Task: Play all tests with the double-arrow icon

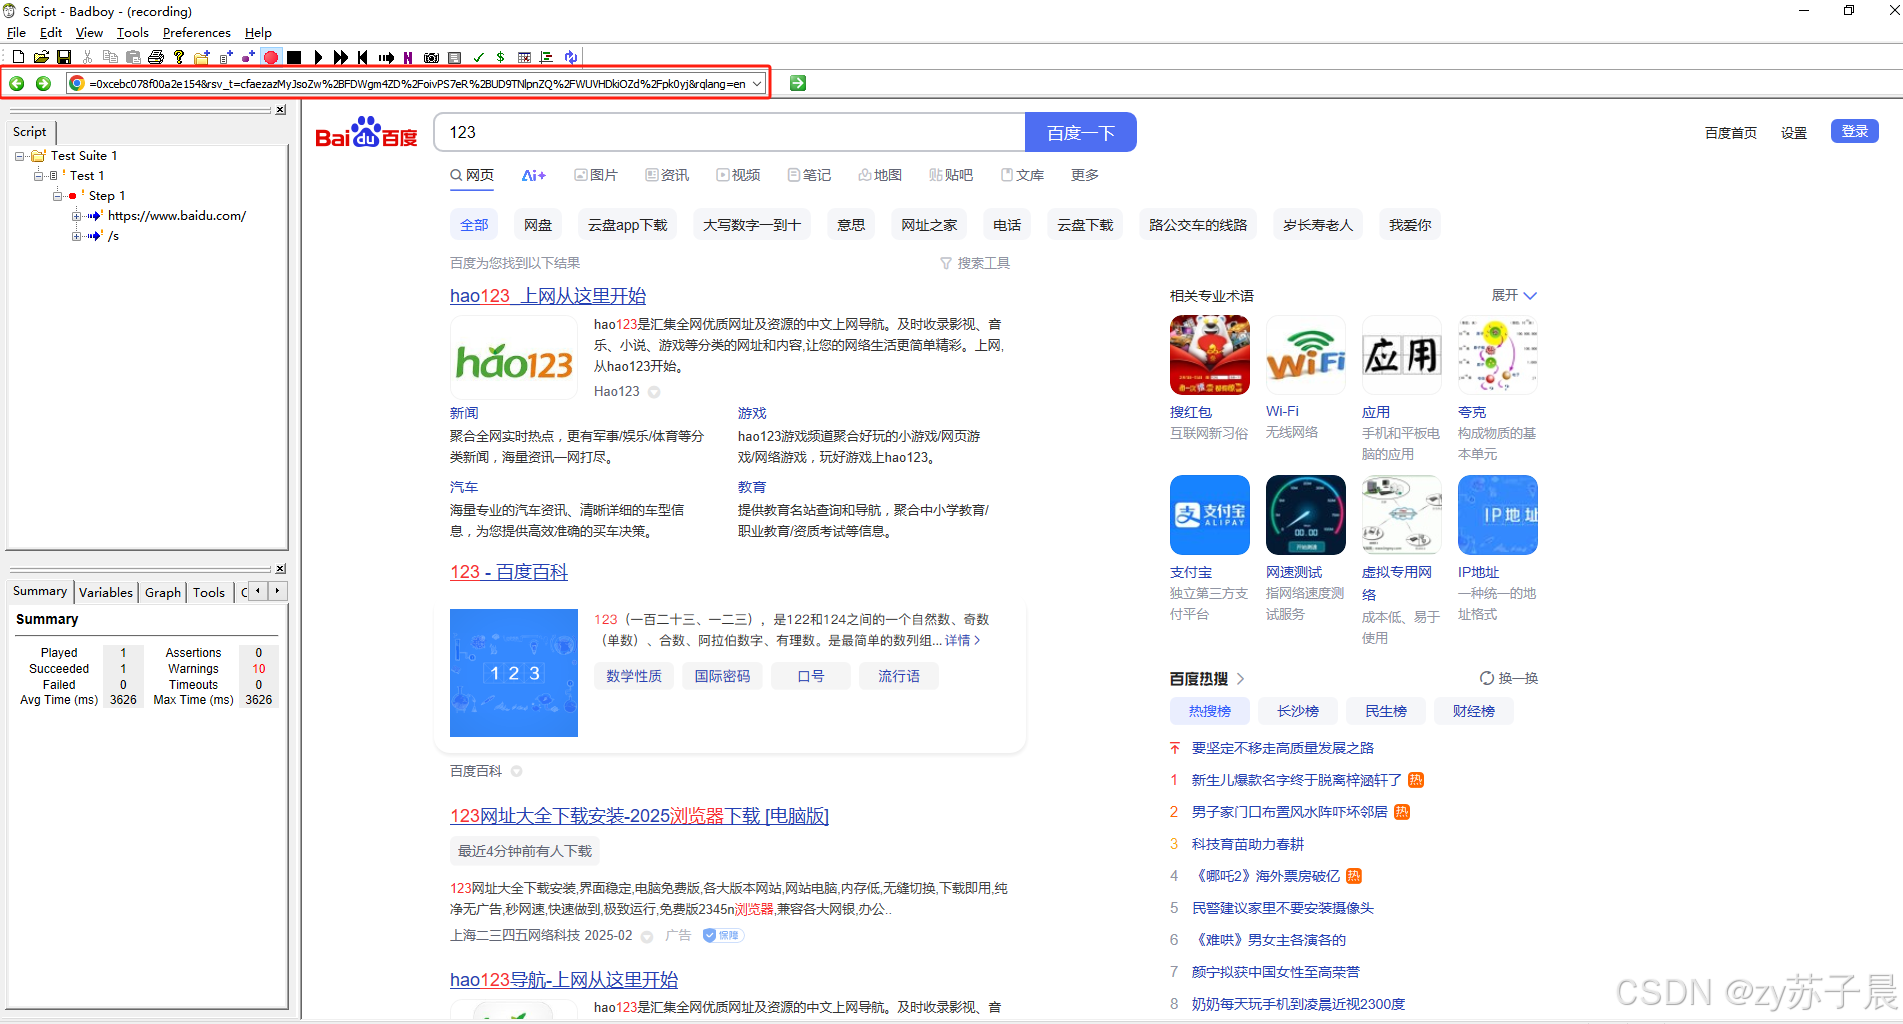Action: [341, 57]
